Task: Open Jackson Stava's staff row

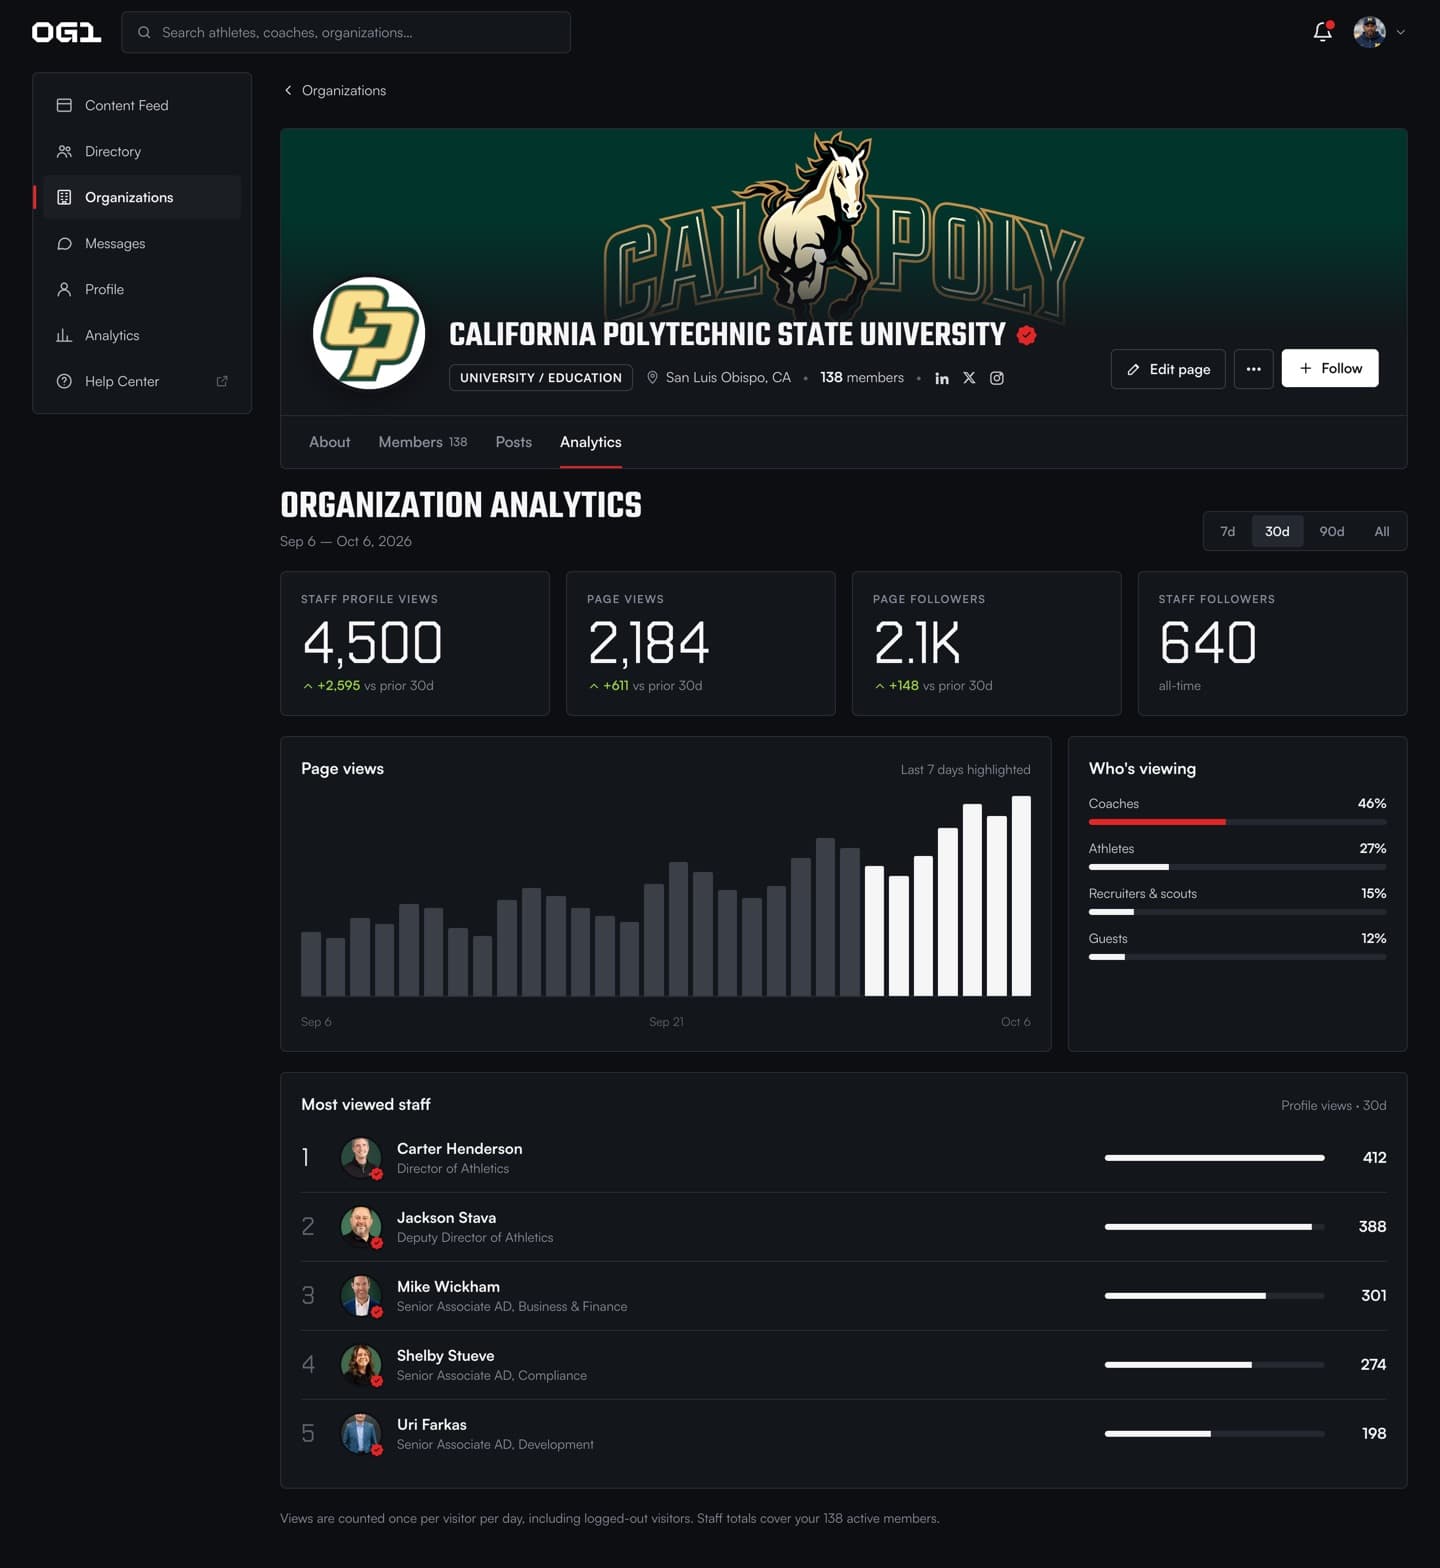Action: 844,1227
